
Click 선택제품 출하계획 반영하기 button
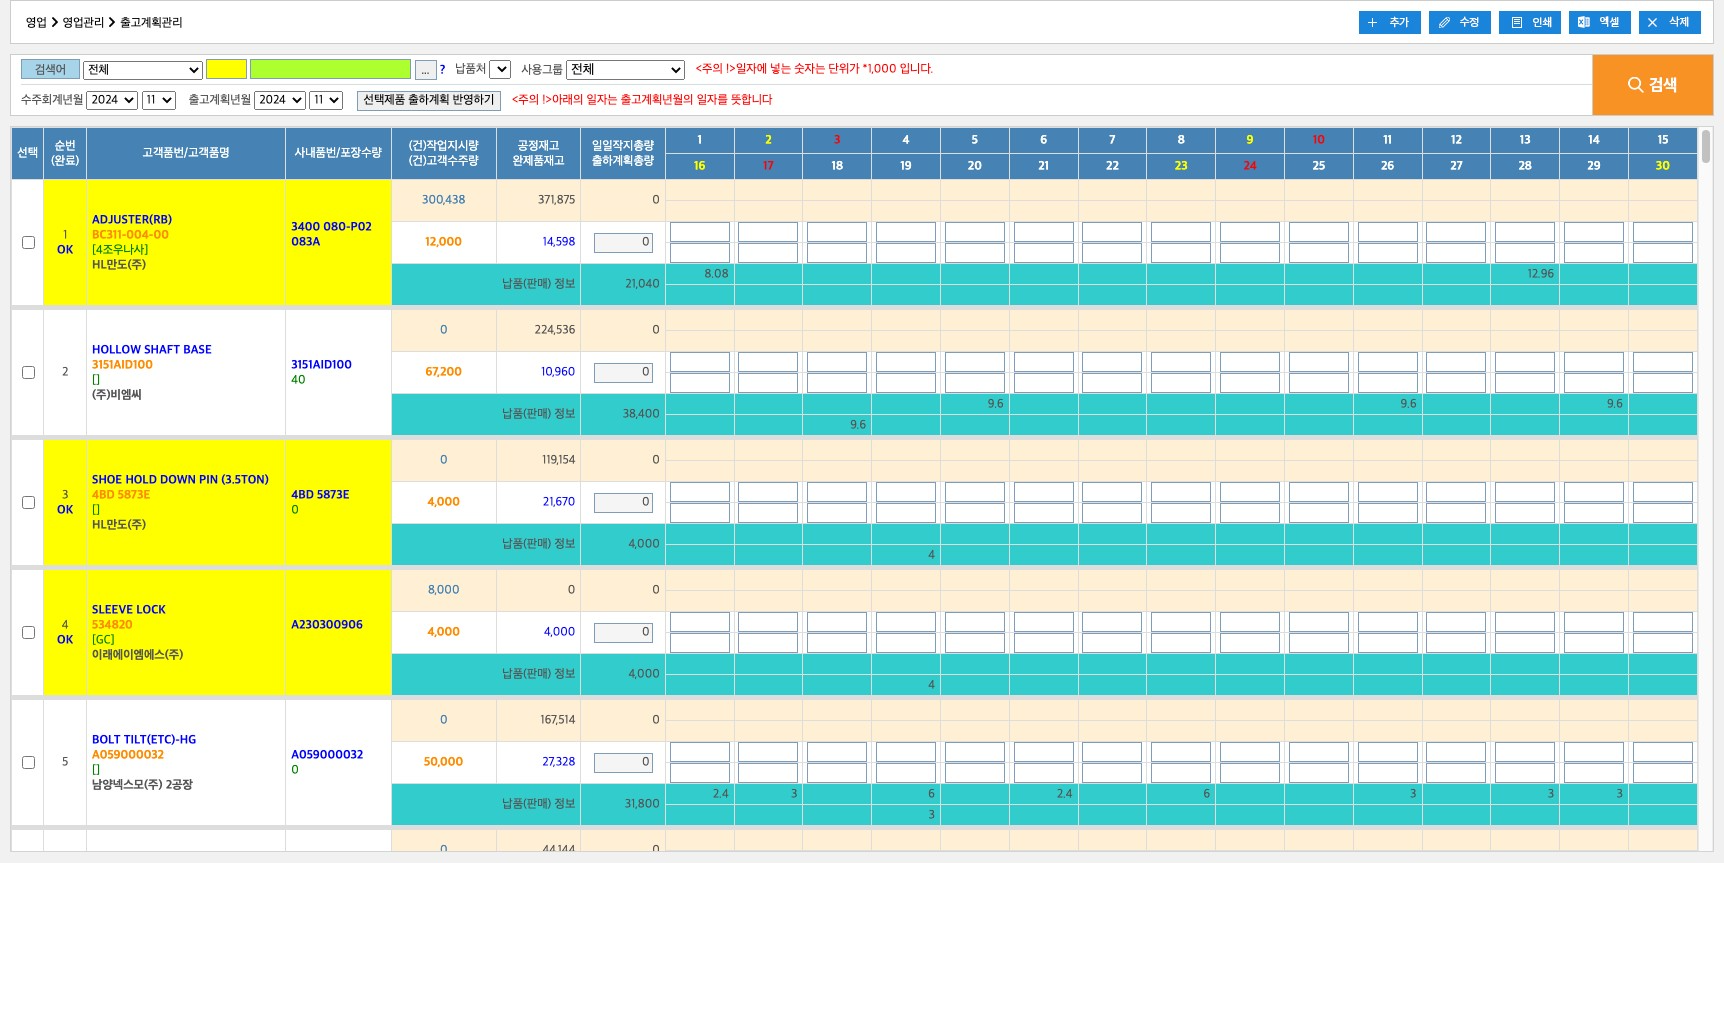pyautogui.click(x=428, y=100)
